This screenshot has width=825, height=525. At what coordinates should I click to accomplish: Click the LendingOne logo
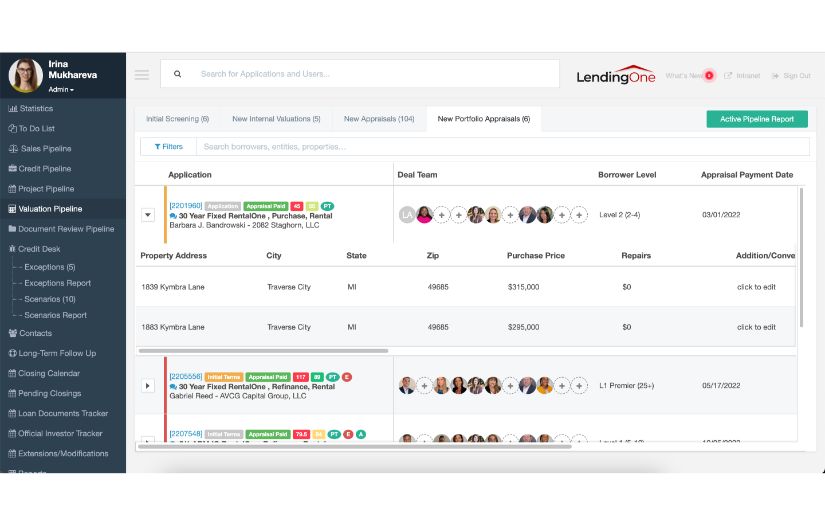point(616,75)
